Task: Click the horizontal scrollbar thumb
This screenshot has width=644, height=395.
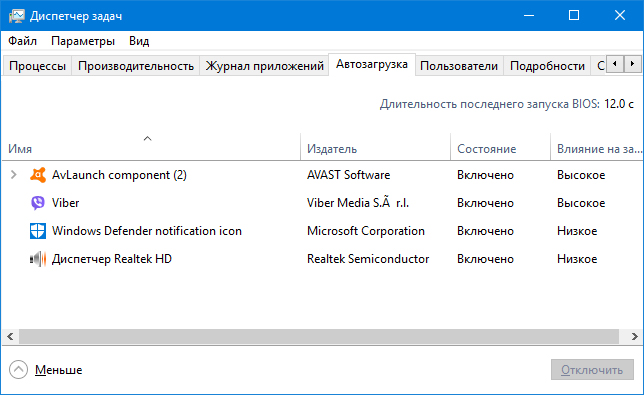Action: tap(319, 337)
